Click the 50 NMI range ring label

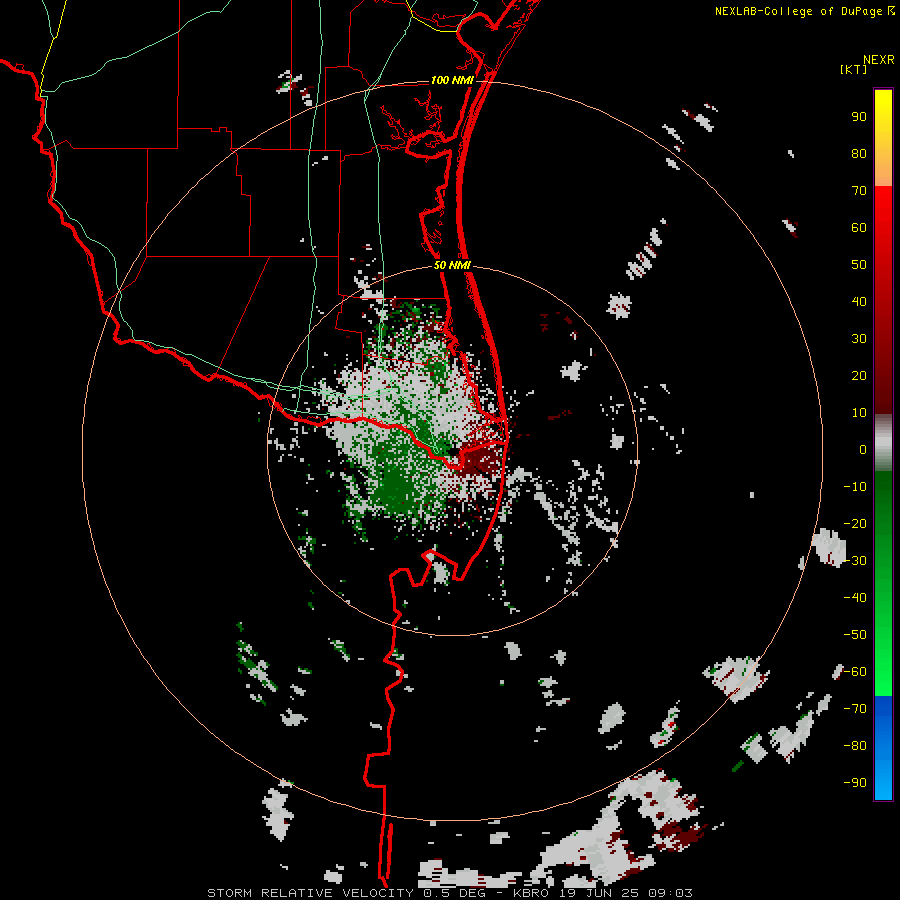pyautogui.click(x=452, y=265)
